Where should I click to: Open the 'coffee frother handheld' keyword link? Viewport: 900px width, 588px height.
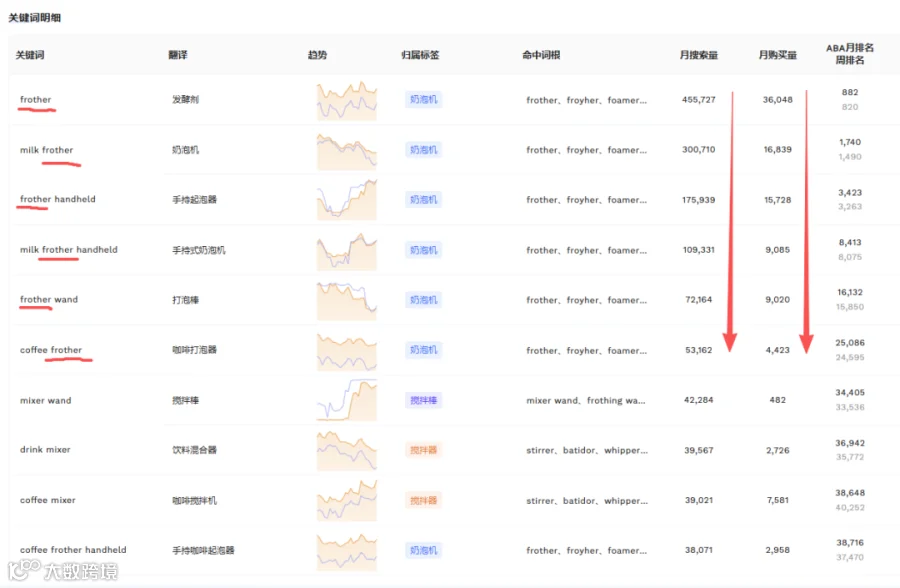pos(73,550)
